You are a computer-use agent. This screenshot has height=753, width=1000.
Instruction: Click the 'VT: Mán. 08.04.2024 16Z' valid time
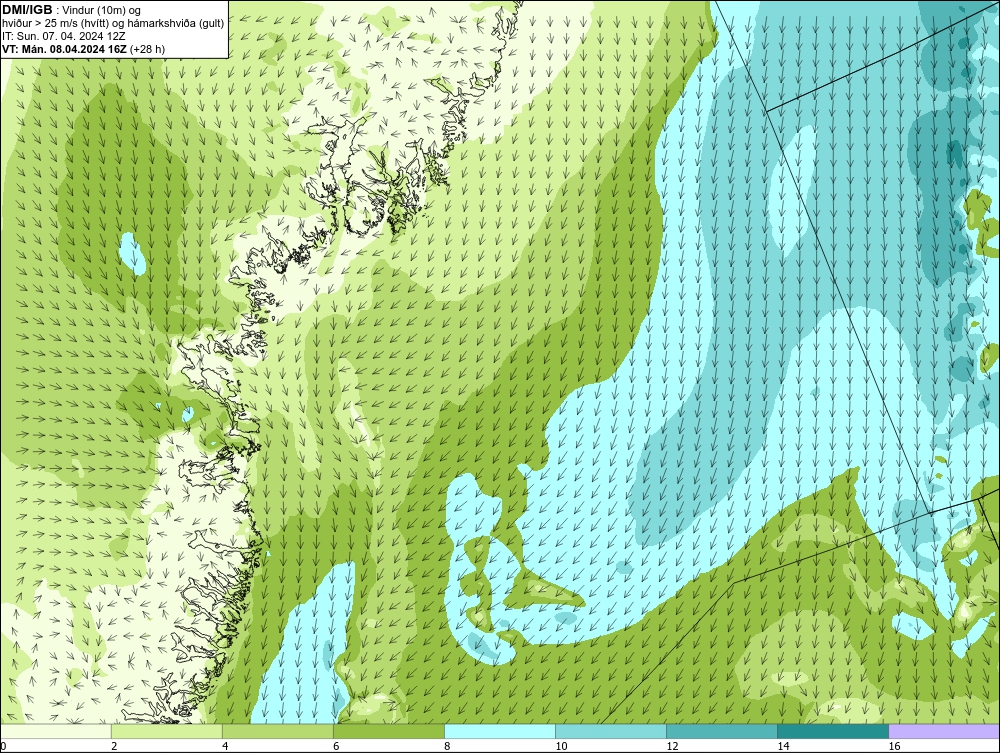(x=64, y=49)
